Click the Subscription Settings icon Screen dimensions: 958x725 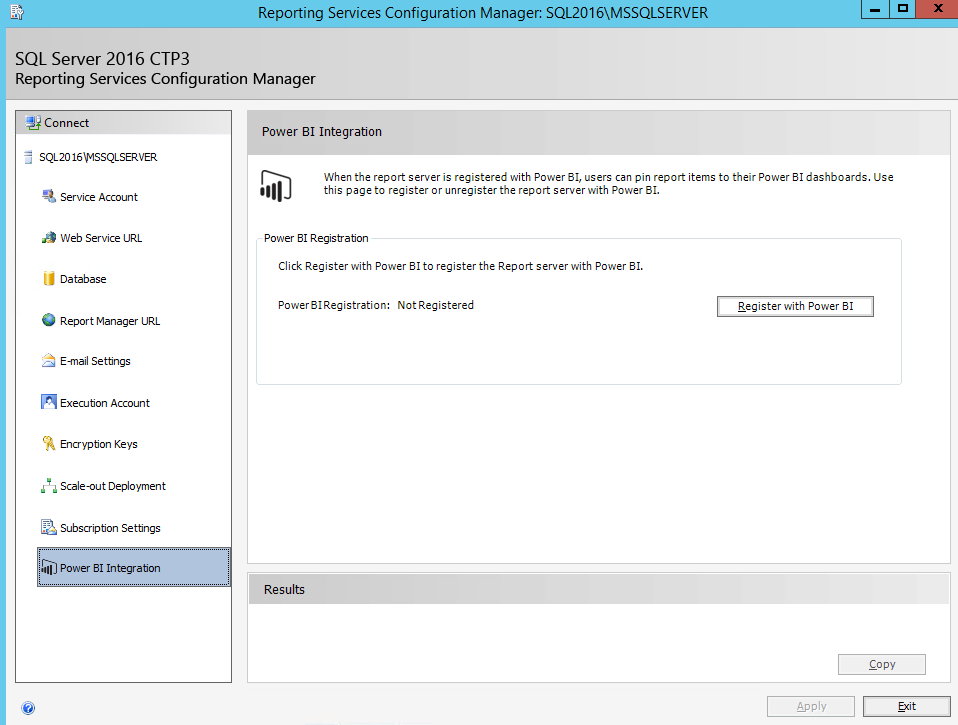tap(48, 528)
